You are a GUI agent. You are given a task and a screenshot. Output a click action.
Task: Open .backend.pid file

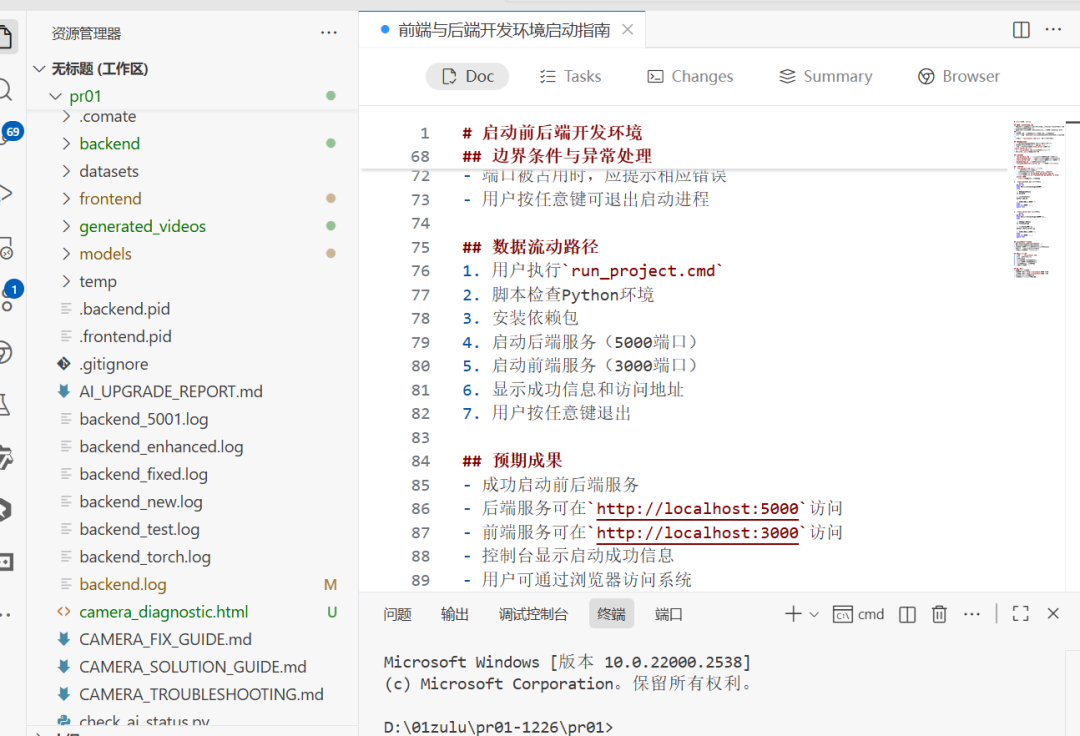point(193,308)
